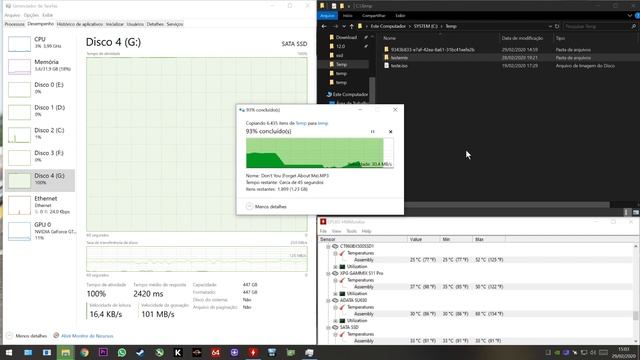Click the Disco 4 activity time graph
The height and width of the screenshot is (360, 640).
pyautogui.click(x=197, y=144)
